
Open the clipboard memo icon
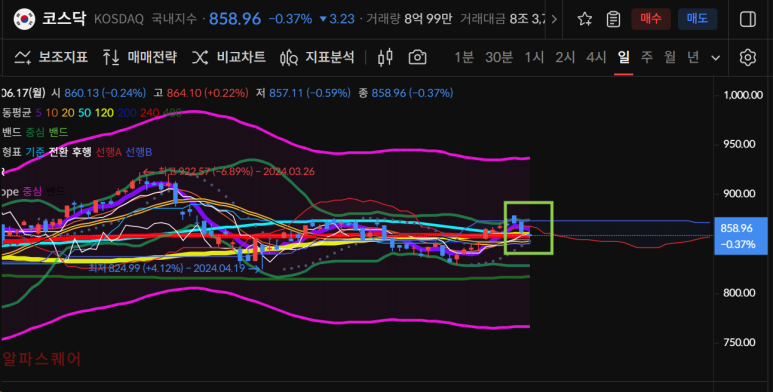(613, 19)
